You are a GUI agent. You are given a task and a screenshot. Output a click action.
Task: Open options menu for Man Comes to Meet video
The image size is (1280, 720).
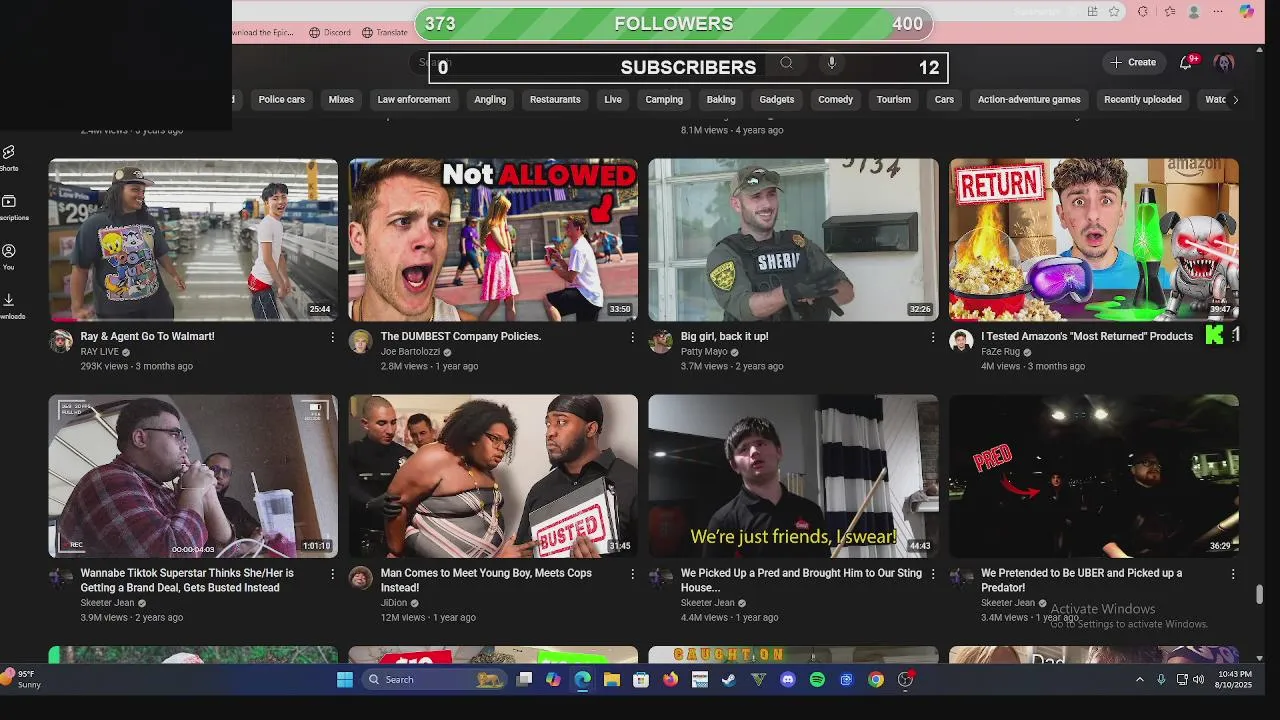click(x=632, y=574)
